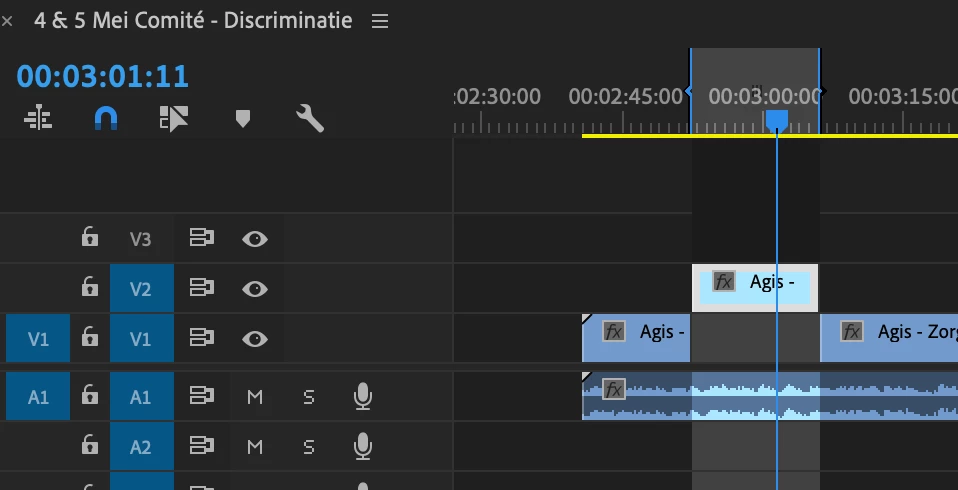Toggle the lock on track A1
958x490 pixels.
coord(90,397)
